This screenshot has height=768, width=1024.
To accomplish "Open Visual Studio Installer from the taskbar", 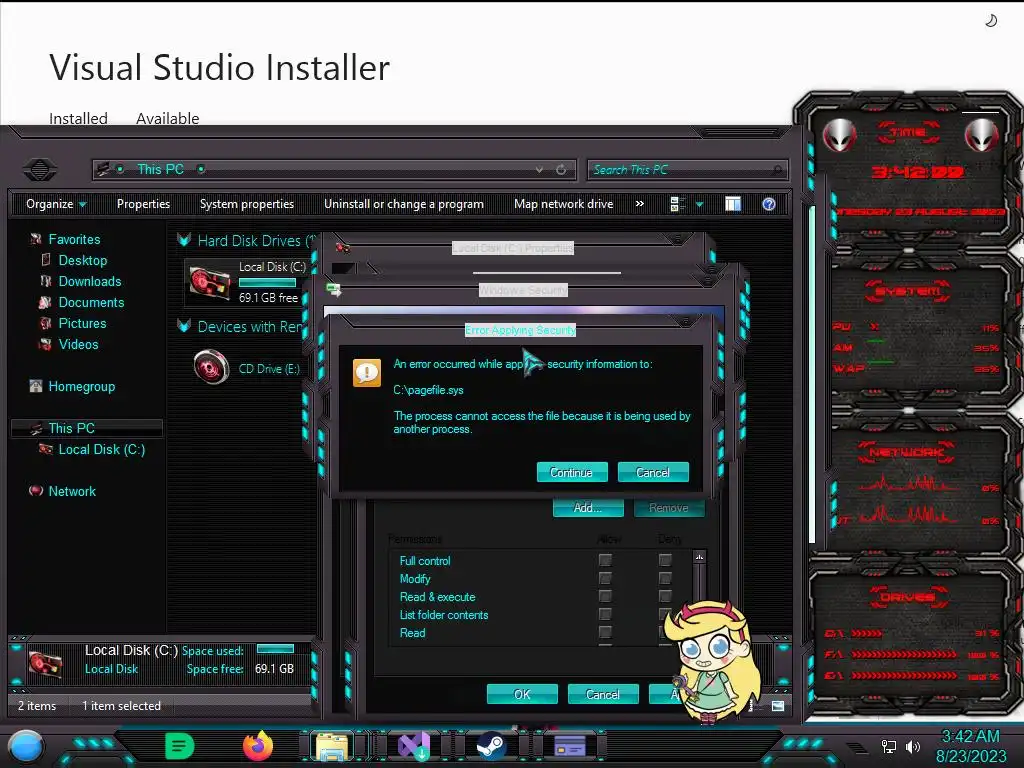I will [x=413, y=746].
